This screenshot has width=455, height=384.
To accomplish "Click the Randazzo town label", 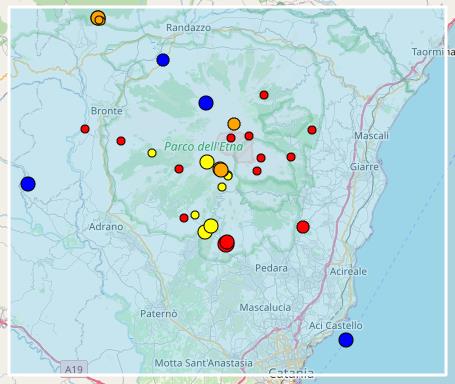I will coord(188,28).
